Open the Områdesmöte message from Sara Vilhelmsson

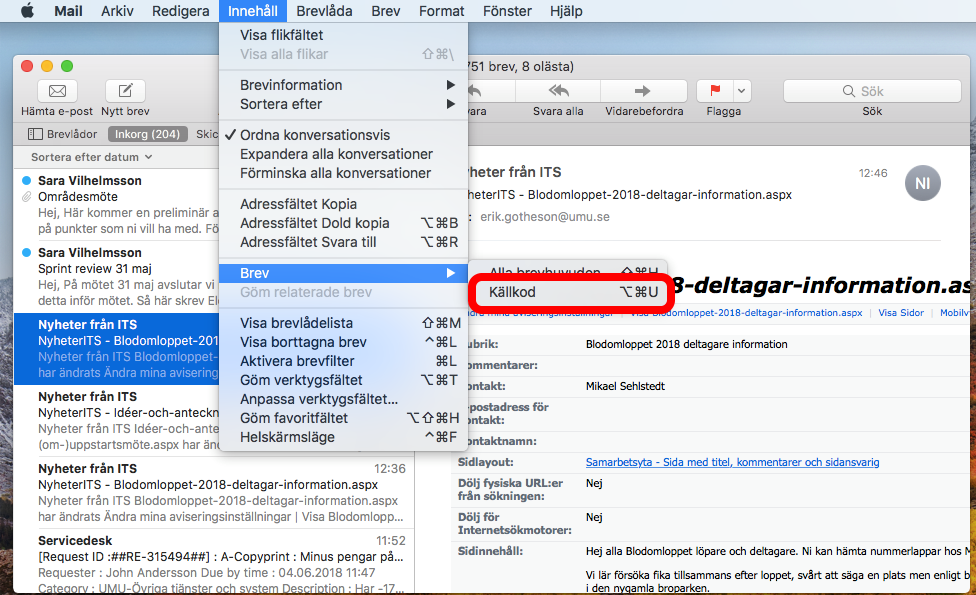point(117,205)
